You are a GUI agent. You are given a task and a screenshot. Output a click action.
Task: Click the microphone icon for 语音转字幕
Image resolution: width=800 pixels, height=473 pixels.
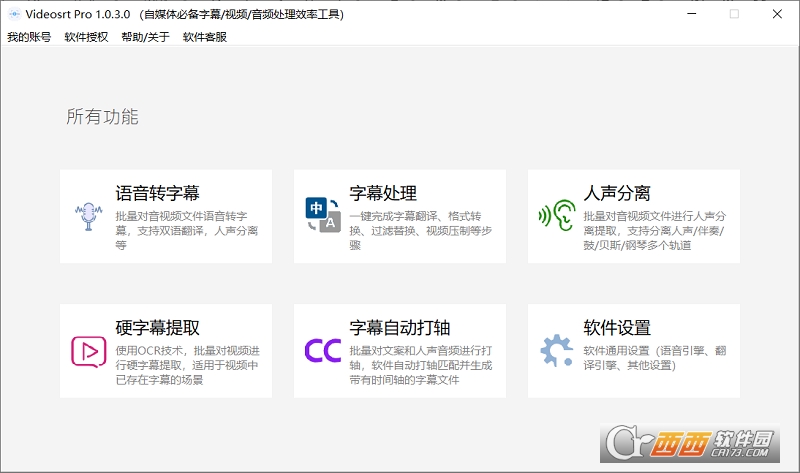[x=88, y=216]
